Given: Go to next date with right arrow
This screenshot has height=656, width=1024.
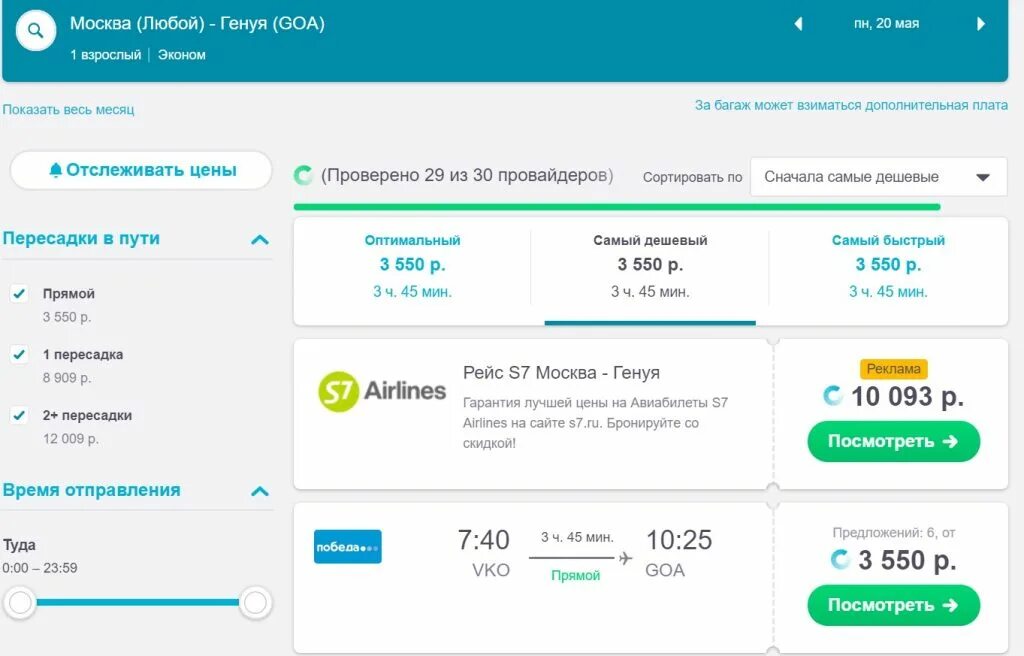Looking at the screenshot, I should click(x=980, y=24).
